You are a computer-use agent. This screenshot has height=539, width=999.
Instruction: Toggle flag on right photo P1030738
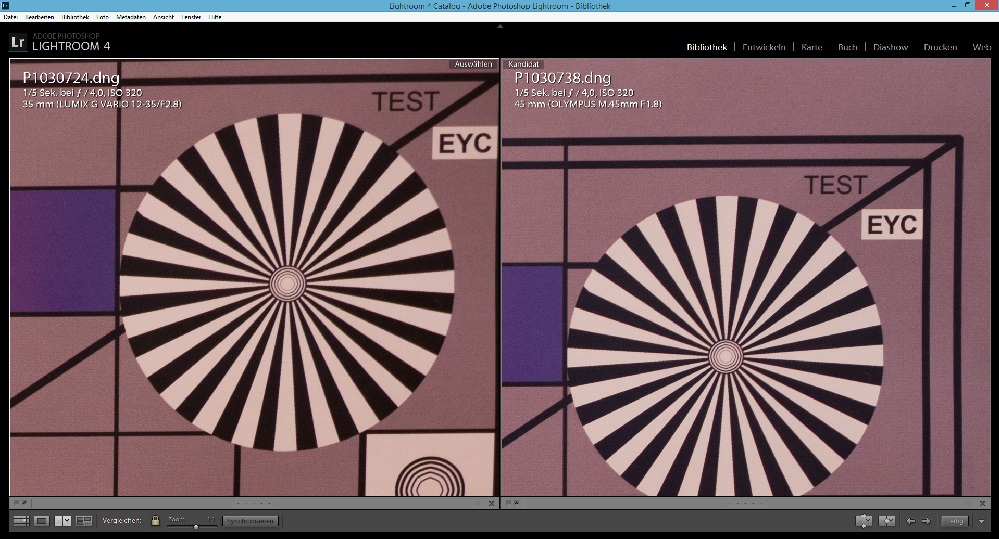(x=509, y=503)
